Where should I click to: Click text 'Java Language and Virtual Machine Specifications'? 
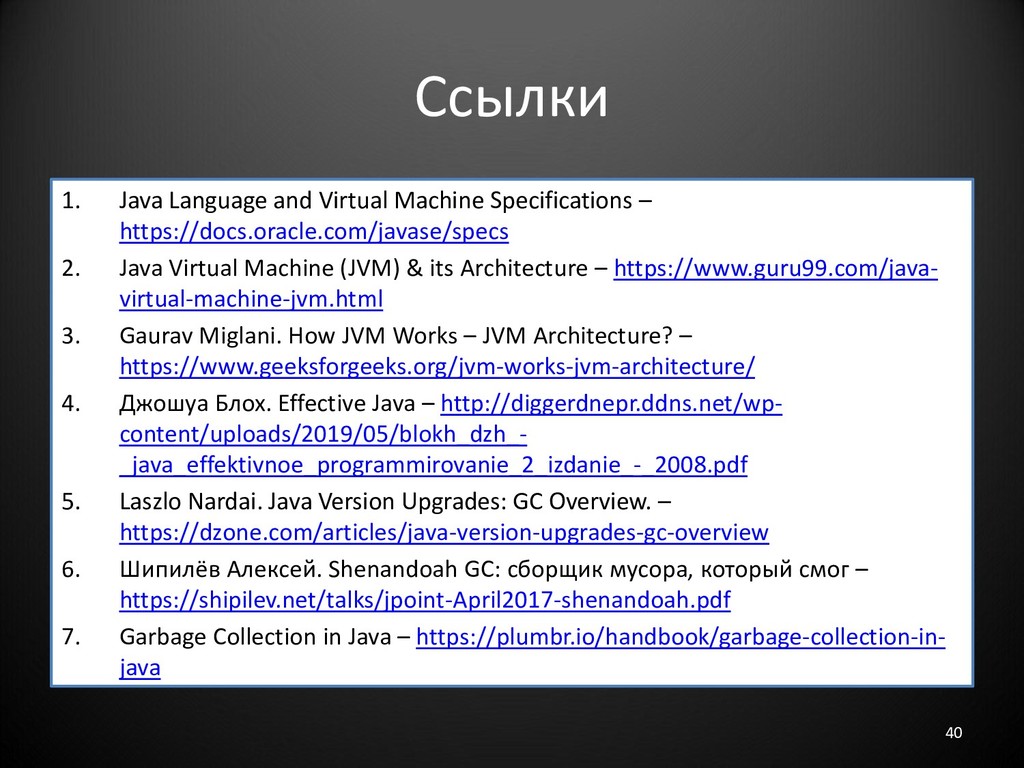coord(376,200)
